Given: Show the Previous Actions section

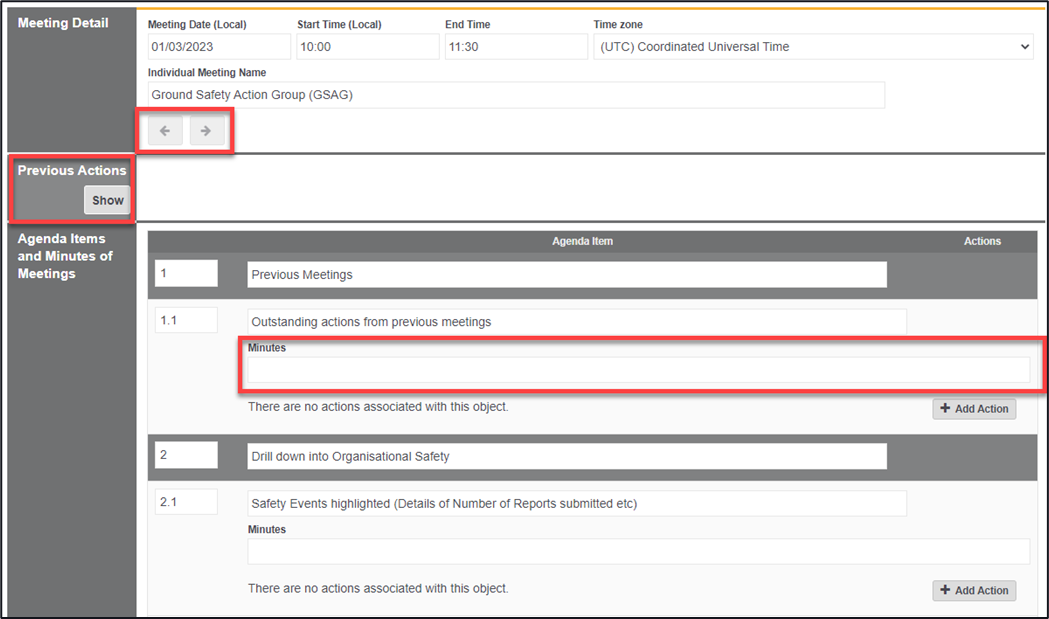Looking at the screenshot, I should click(107, 200).
